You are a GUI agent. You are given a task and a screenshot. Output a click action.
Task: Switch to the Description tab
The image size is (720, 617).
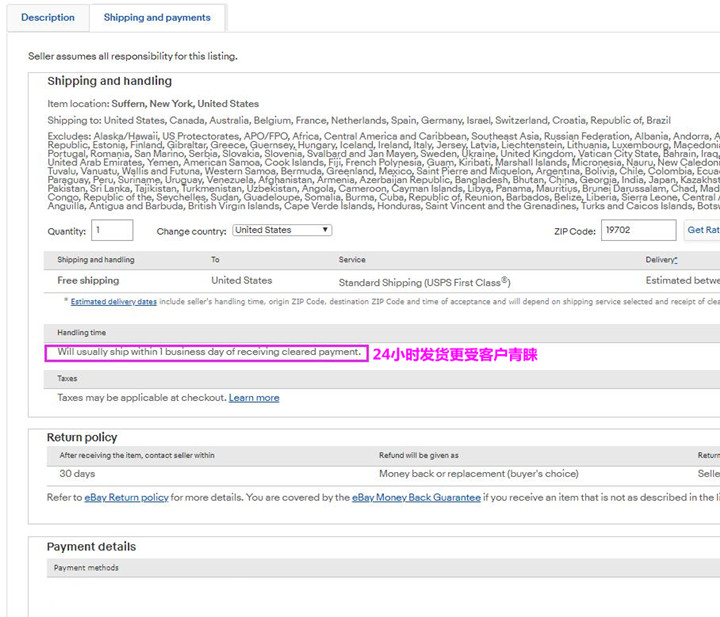point(48,18)
